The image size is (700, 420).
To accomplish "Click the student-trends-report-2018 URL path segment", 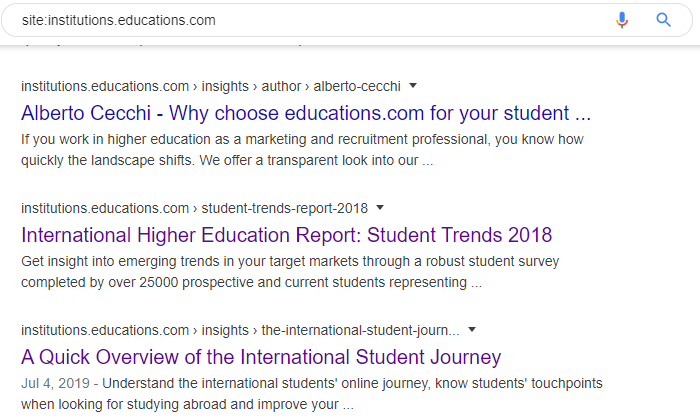I will click(284, 208).
